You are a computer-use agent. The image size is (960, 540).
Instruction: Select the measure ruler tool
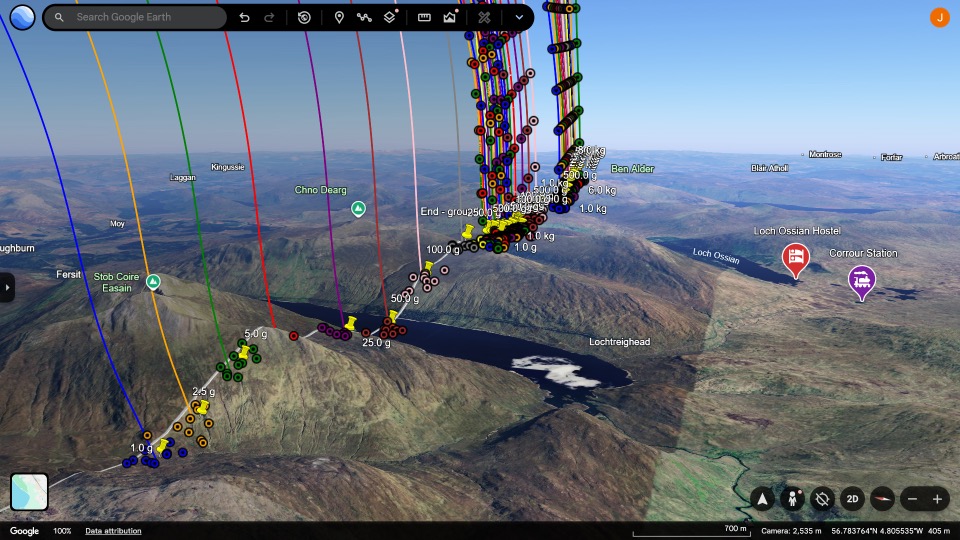tap(424, 17)
